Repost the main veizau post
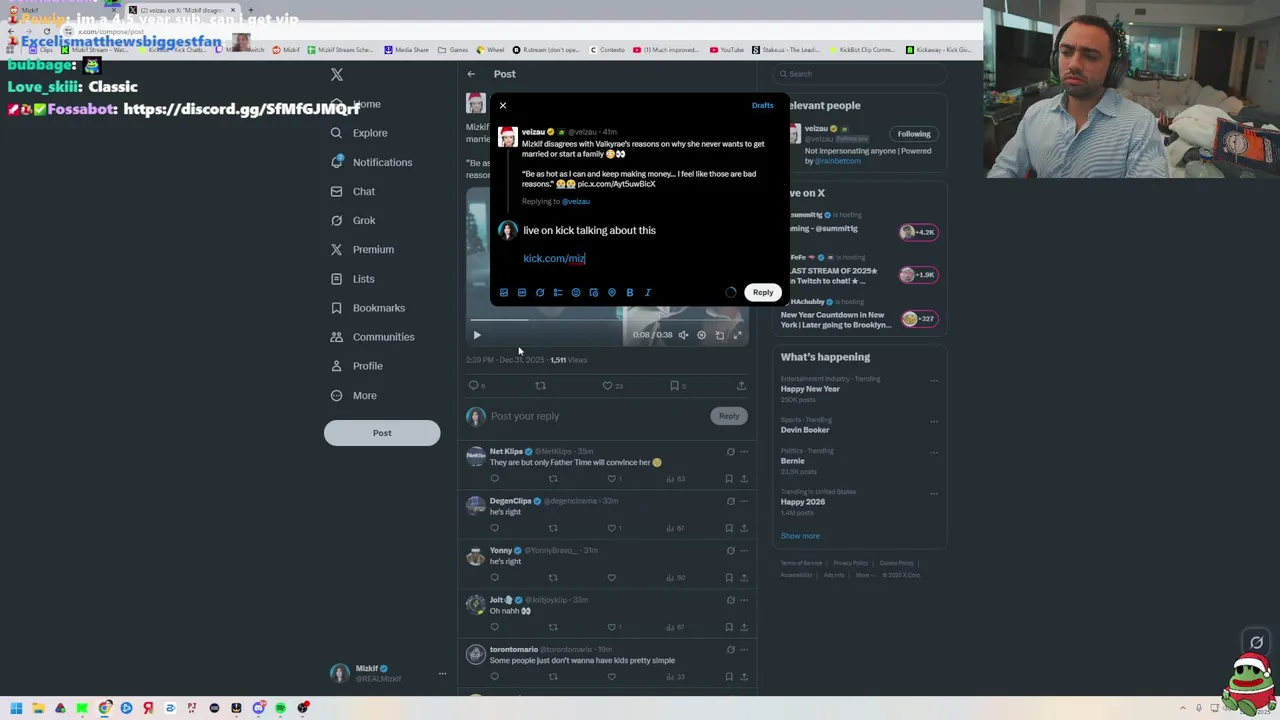 click(x=540, y=386)
